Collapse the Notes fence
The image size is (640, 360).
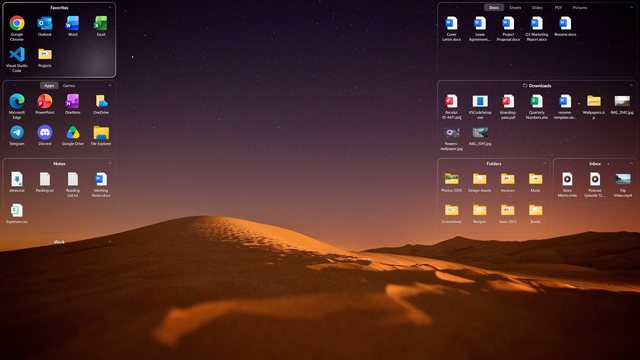[110, 163]
